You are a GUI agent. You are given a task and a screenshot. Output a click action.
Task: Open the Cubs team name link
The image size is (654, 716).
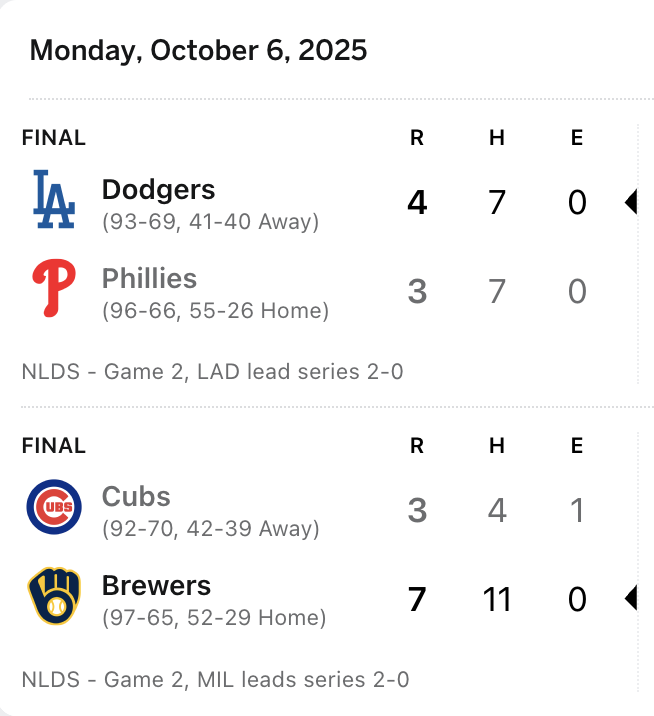click(136, 497)
